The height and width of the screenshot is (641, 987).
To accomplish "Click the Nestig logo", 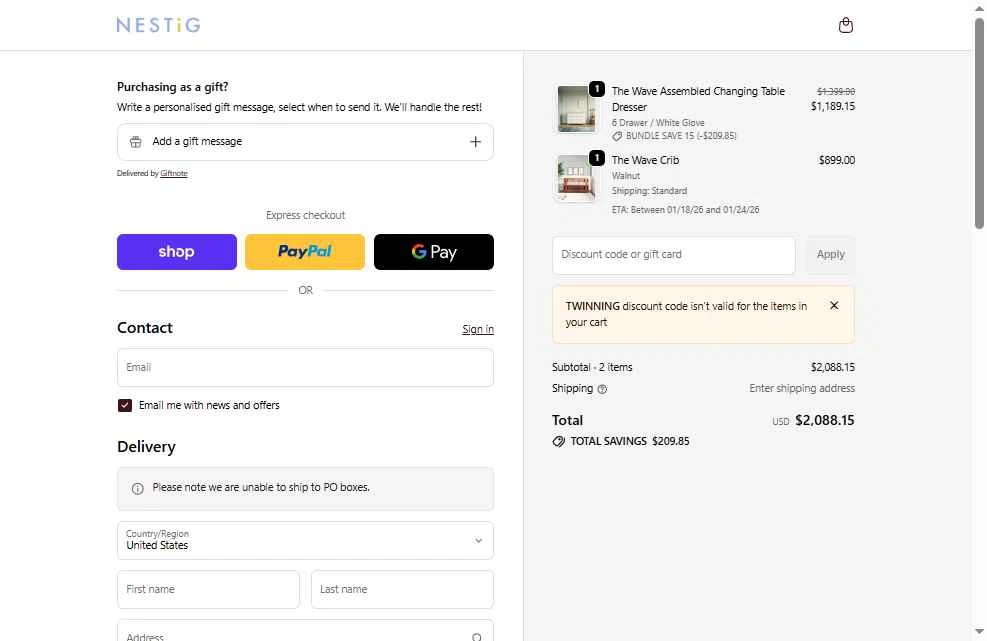I will pos(158,25).
